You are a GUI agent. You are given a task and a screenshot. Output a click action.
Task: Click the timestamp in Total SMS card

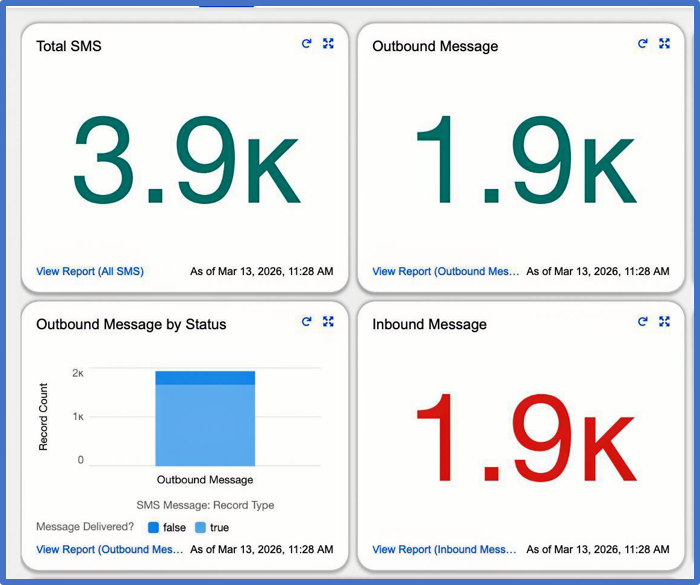262,271
